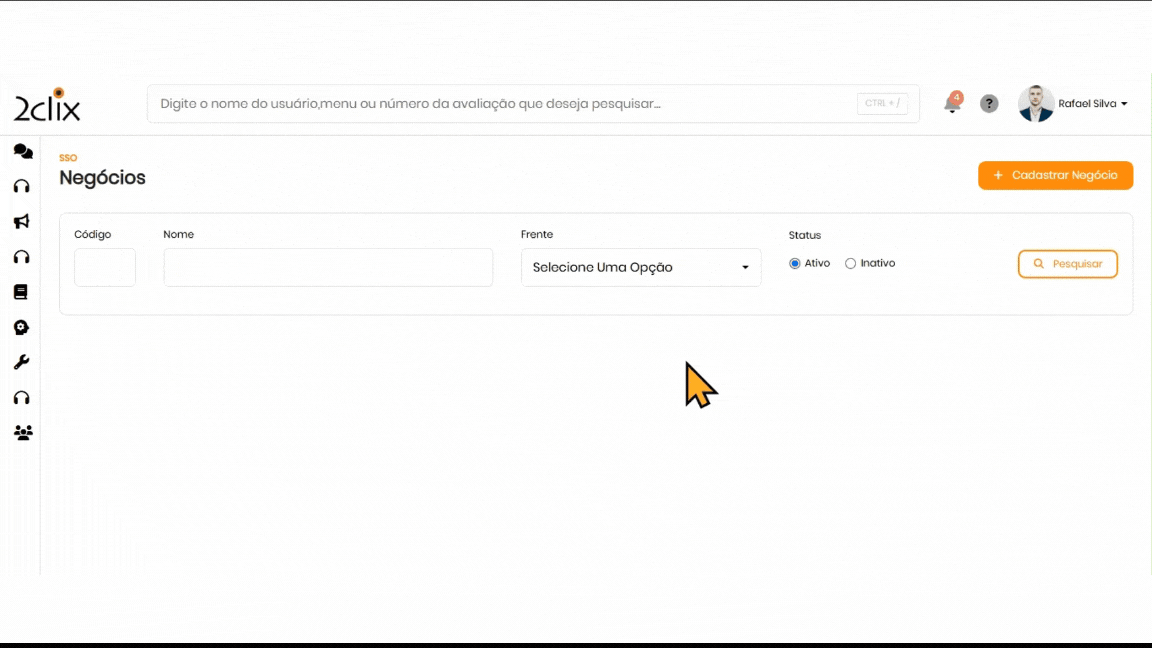Click the book icon in the sidebar
Screen dimensions: 1152x648
(21, 292)
